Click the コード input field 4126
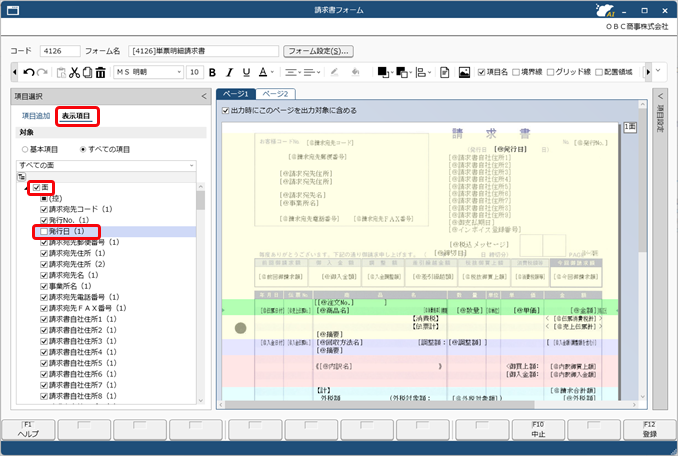Image resolution: width=678 pixels, height=456 pixels. coord(60,51)
